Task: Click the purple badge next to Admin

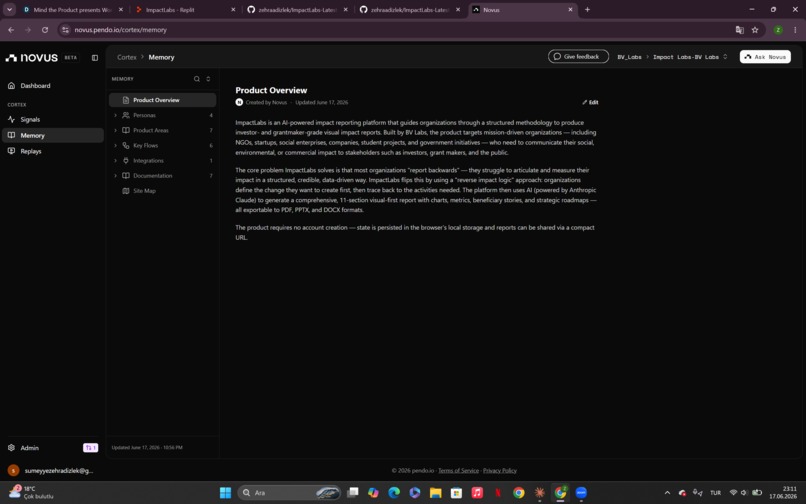Action: pos(90,448)
